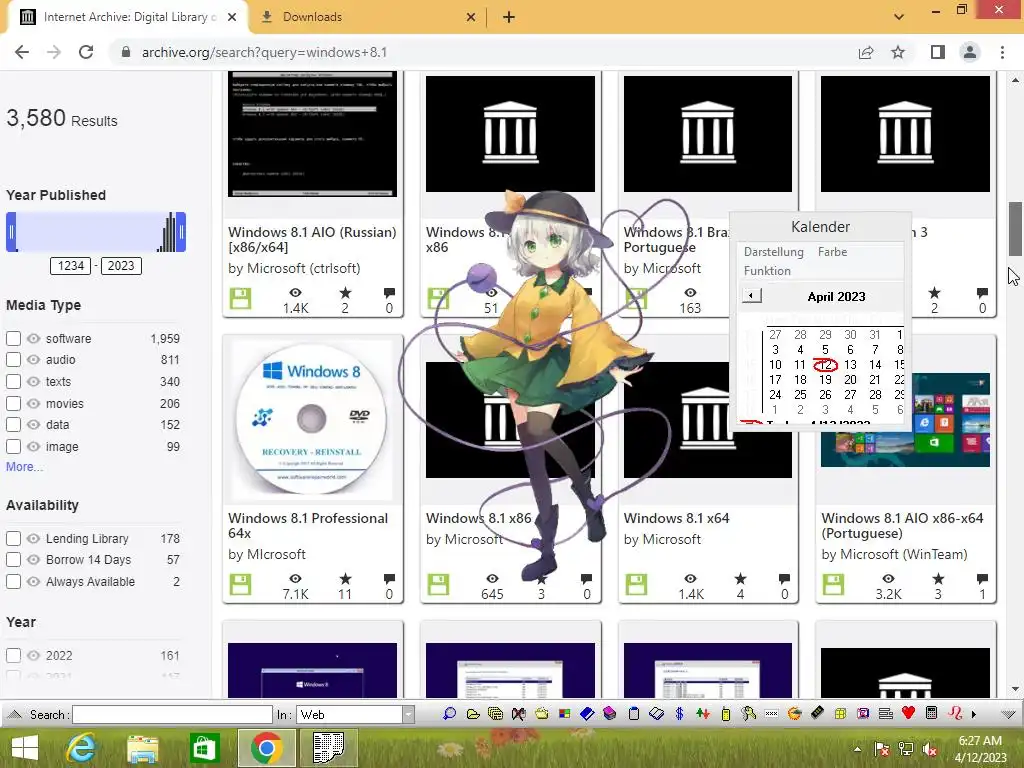Click the blue dollar sign icon
The width and height of the screenshot is (1024, 768).
(x=679, y=714)
